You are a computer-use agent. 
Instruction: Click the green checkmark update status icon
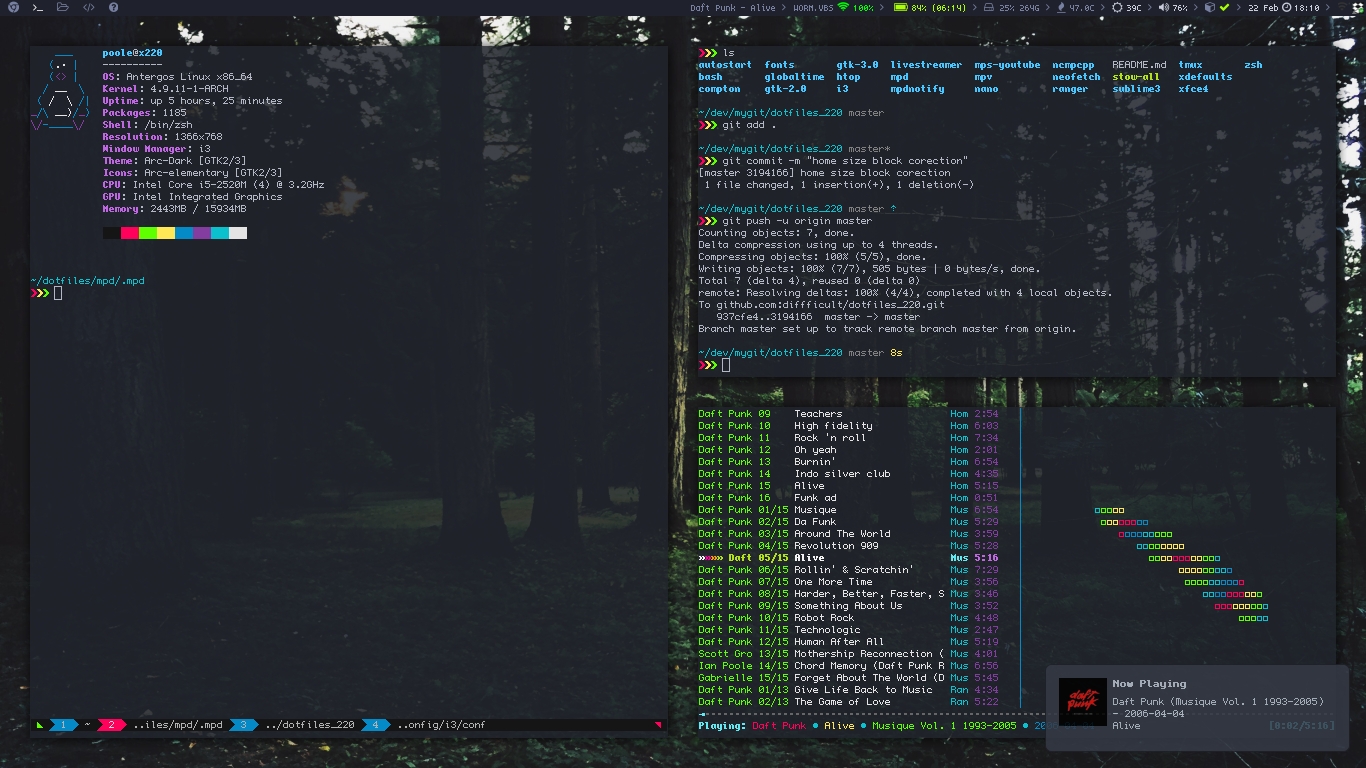pyautogui.click(x=1224, y=7)
